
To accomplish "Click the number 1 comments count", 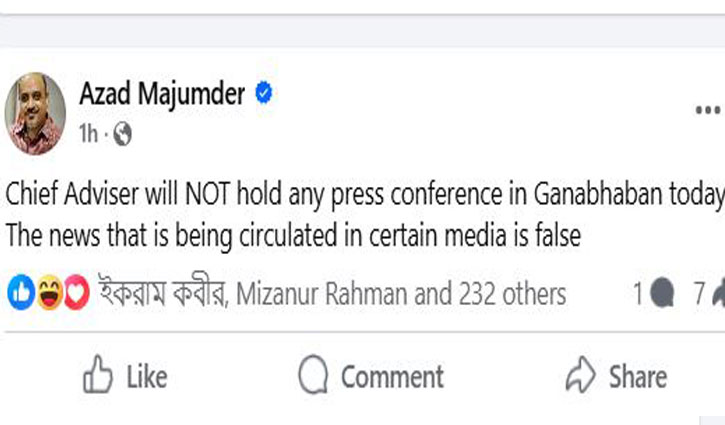I will (x=638, y=293).
